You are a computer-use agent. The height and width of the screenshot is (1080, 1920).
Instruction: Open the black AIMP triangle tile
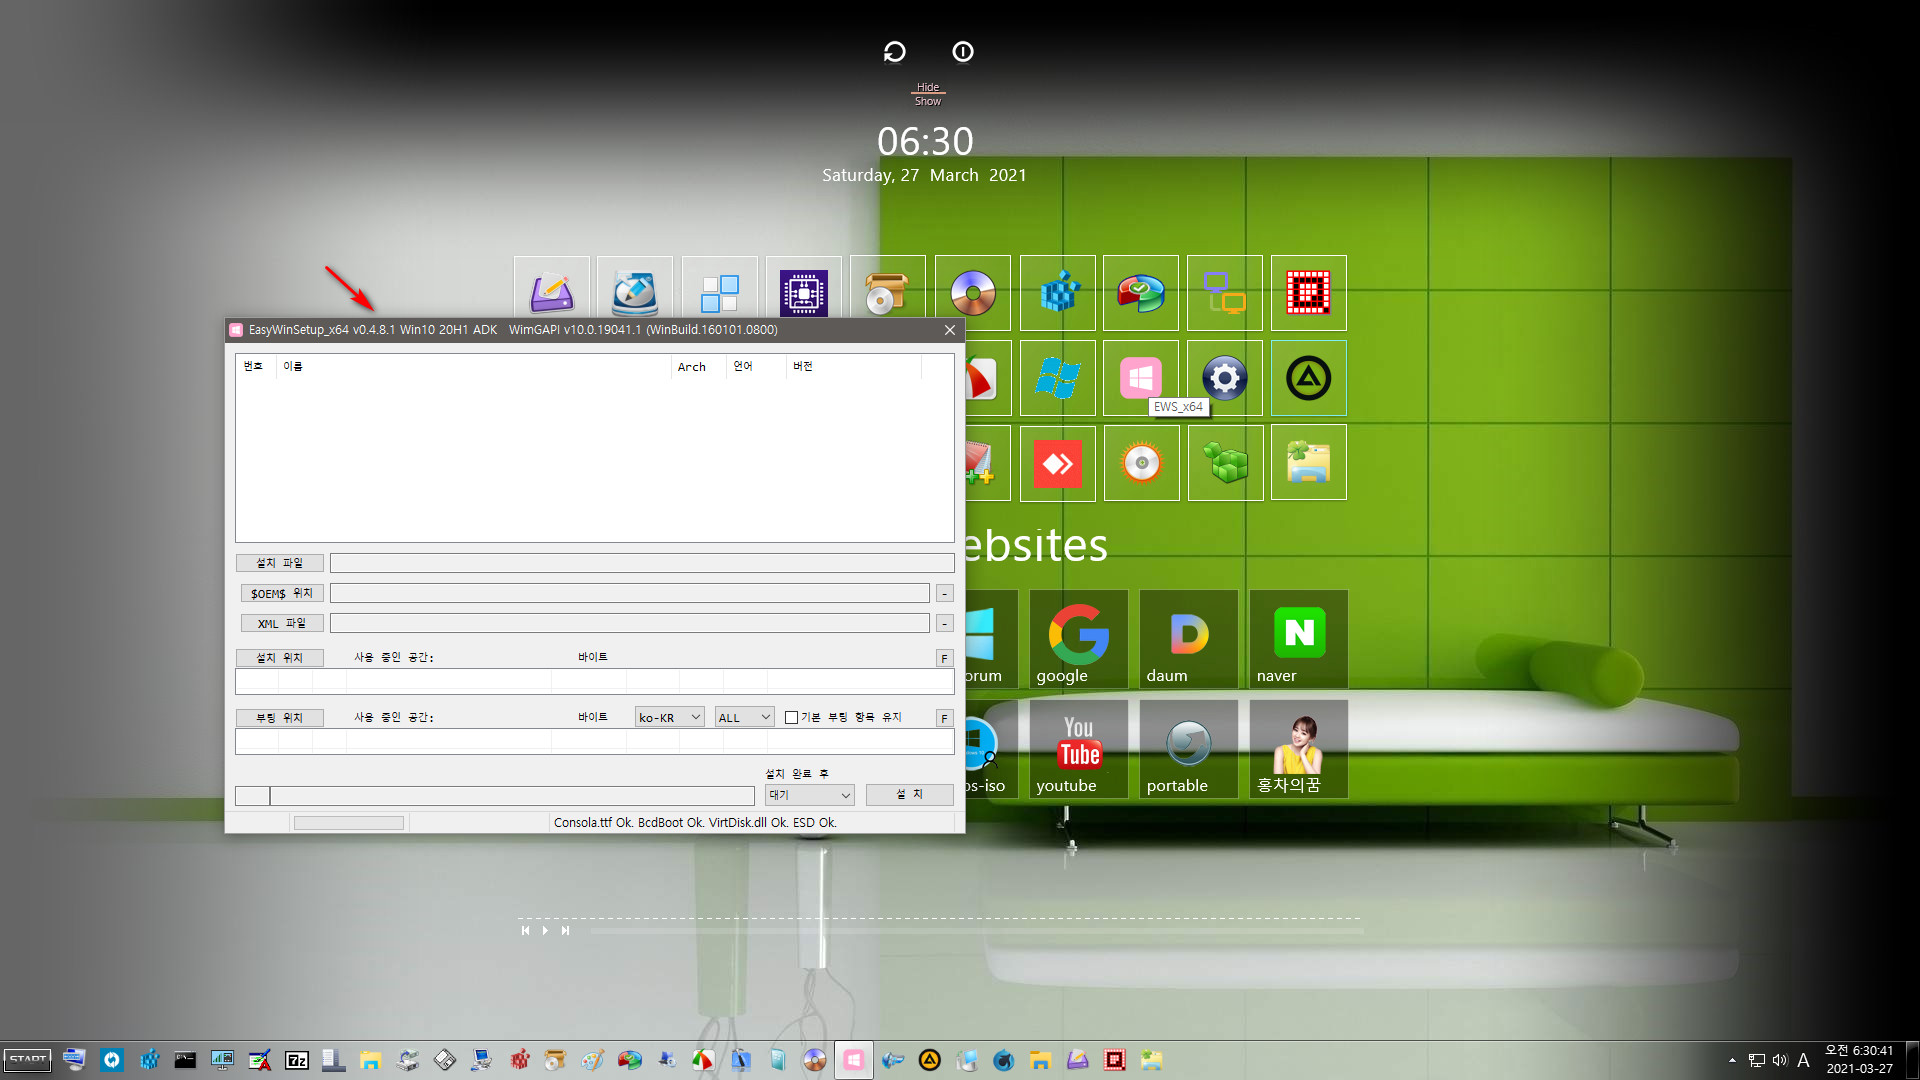pos(1309,378)
